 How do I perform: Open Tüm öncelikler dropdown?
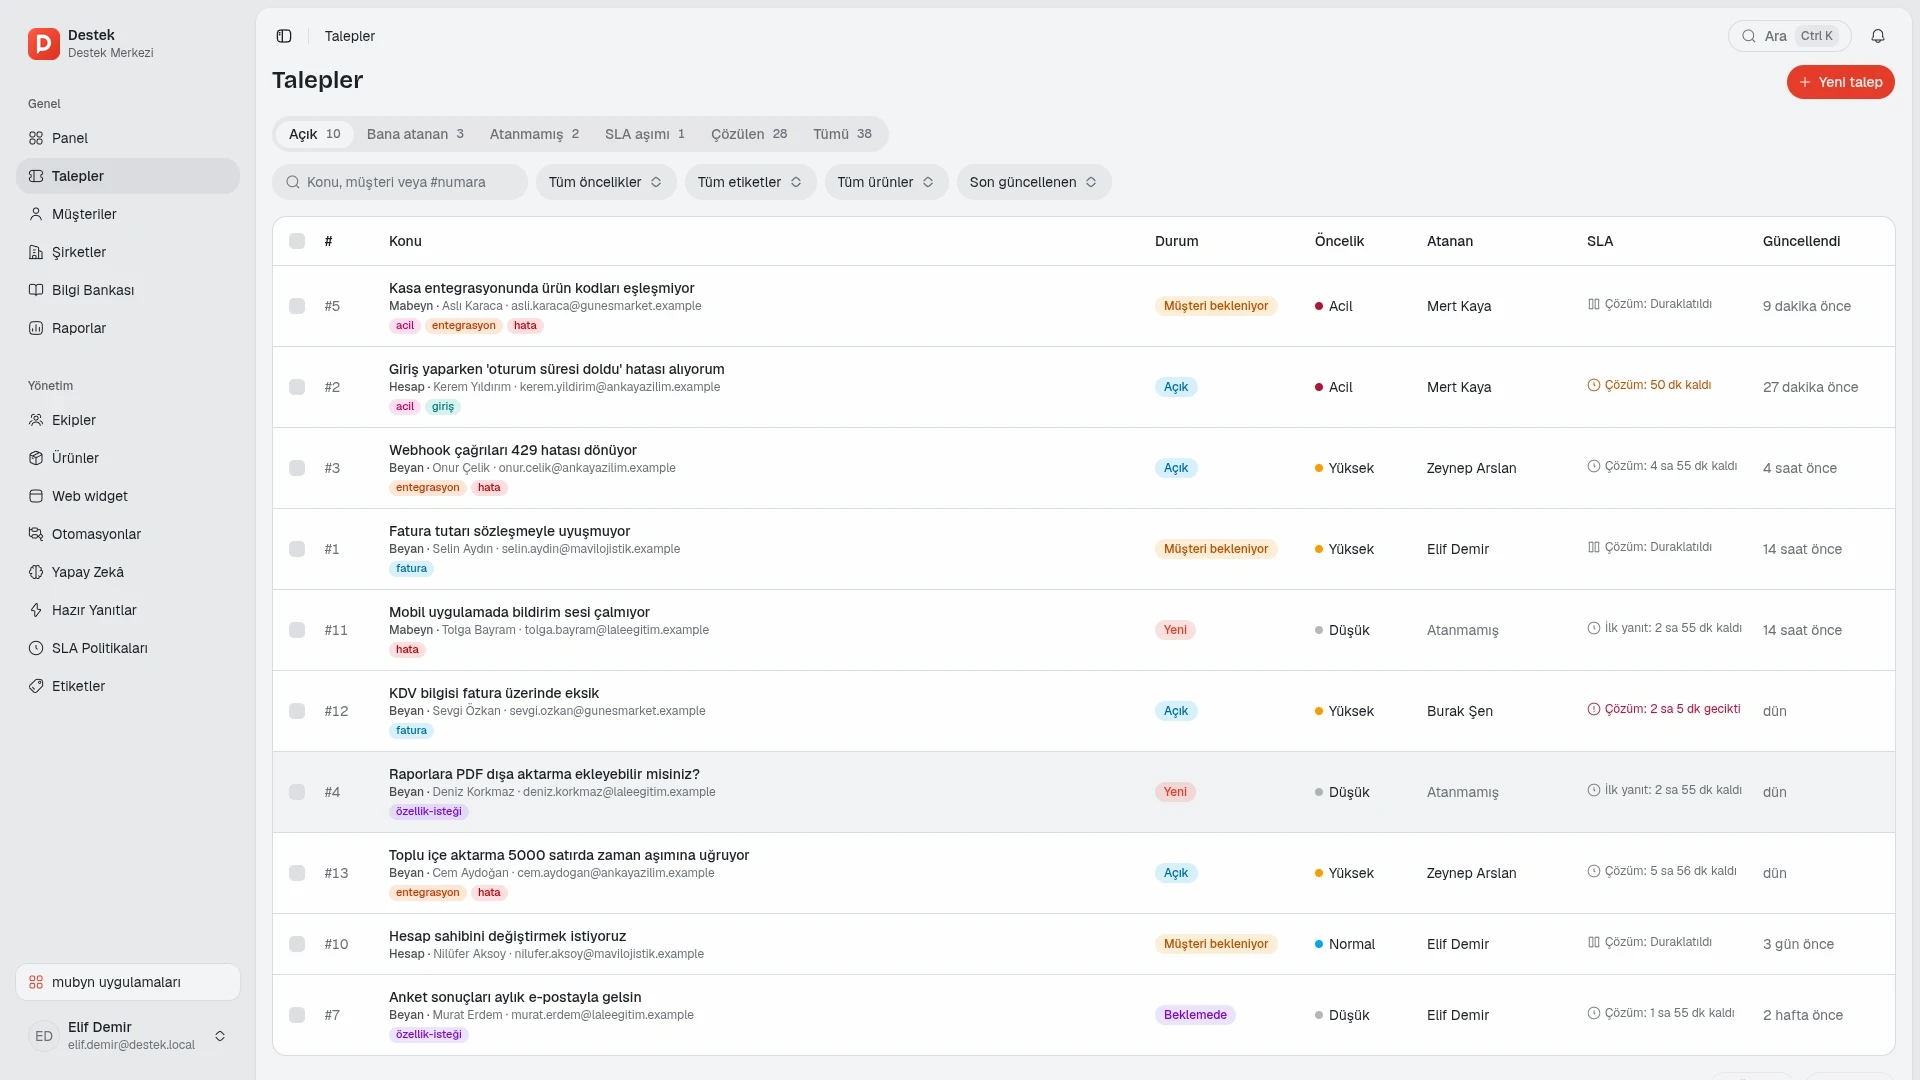pos(606,182)
